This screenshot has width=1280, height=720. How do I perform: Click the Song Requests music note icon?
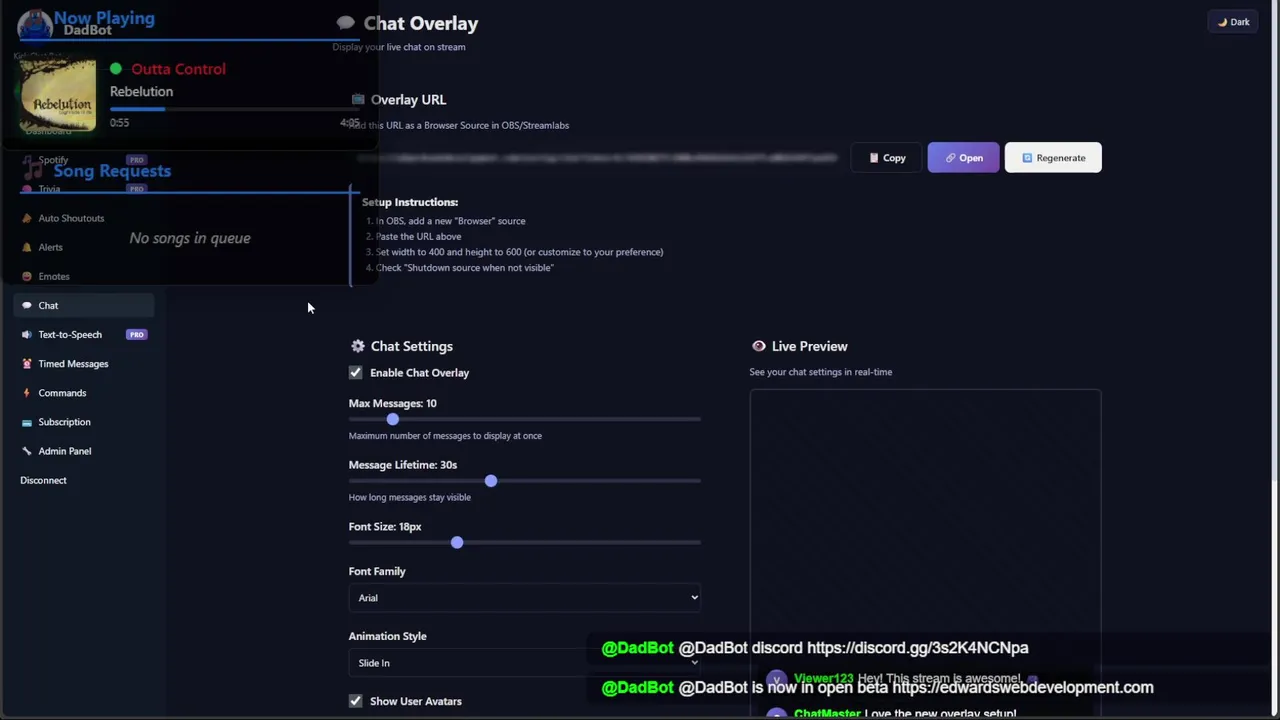(x=33, y=171)
